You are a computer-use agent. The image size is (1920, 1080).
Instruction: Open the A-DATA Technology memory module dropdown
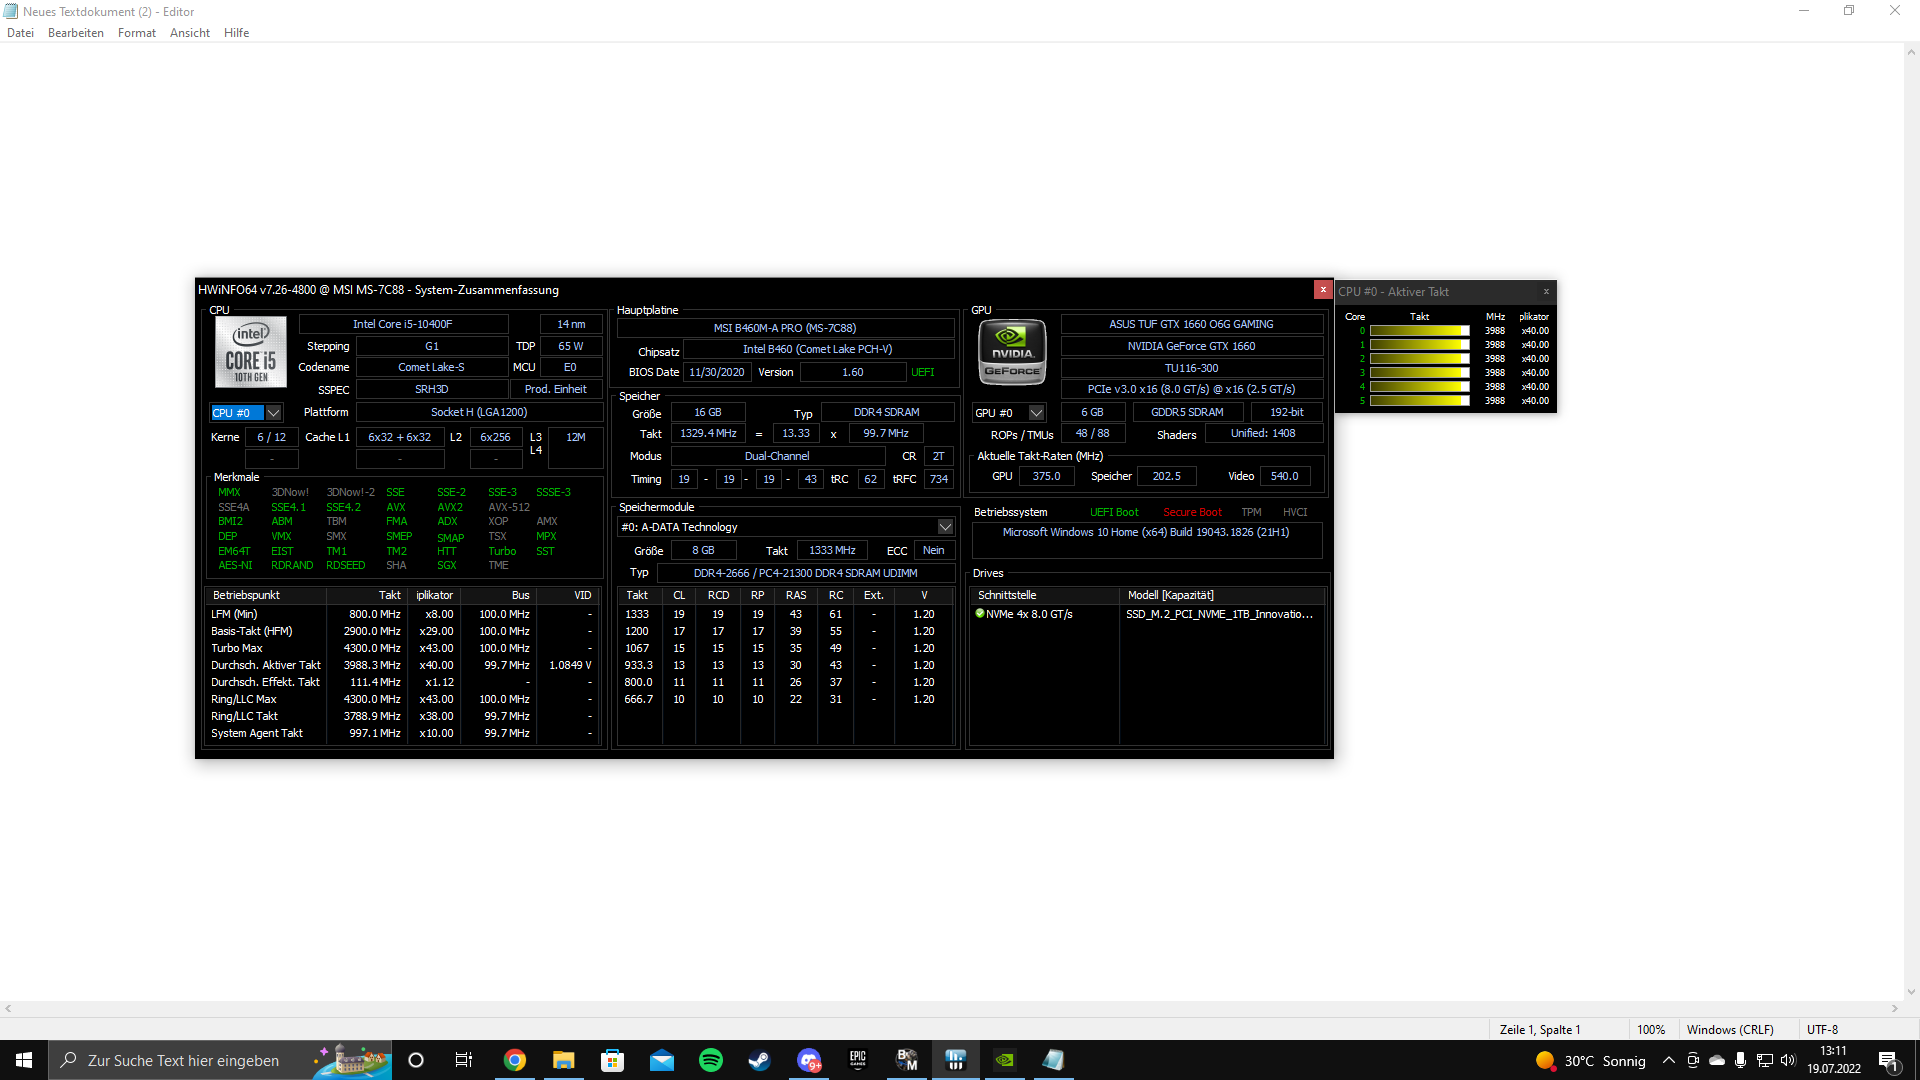click(x=945, y=527)
